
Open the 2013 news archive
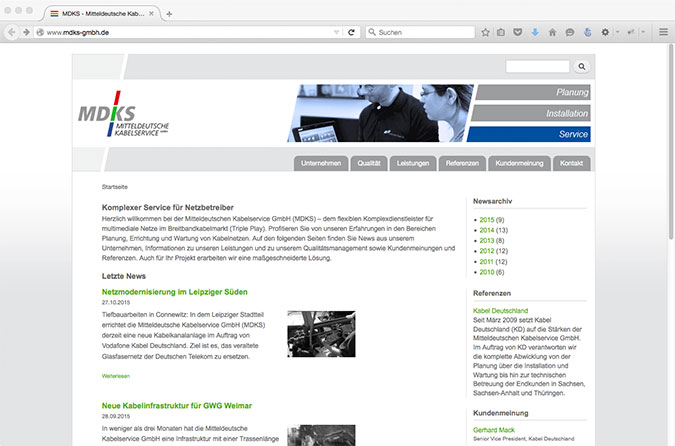pyautogui.click(x=487, y=241)
